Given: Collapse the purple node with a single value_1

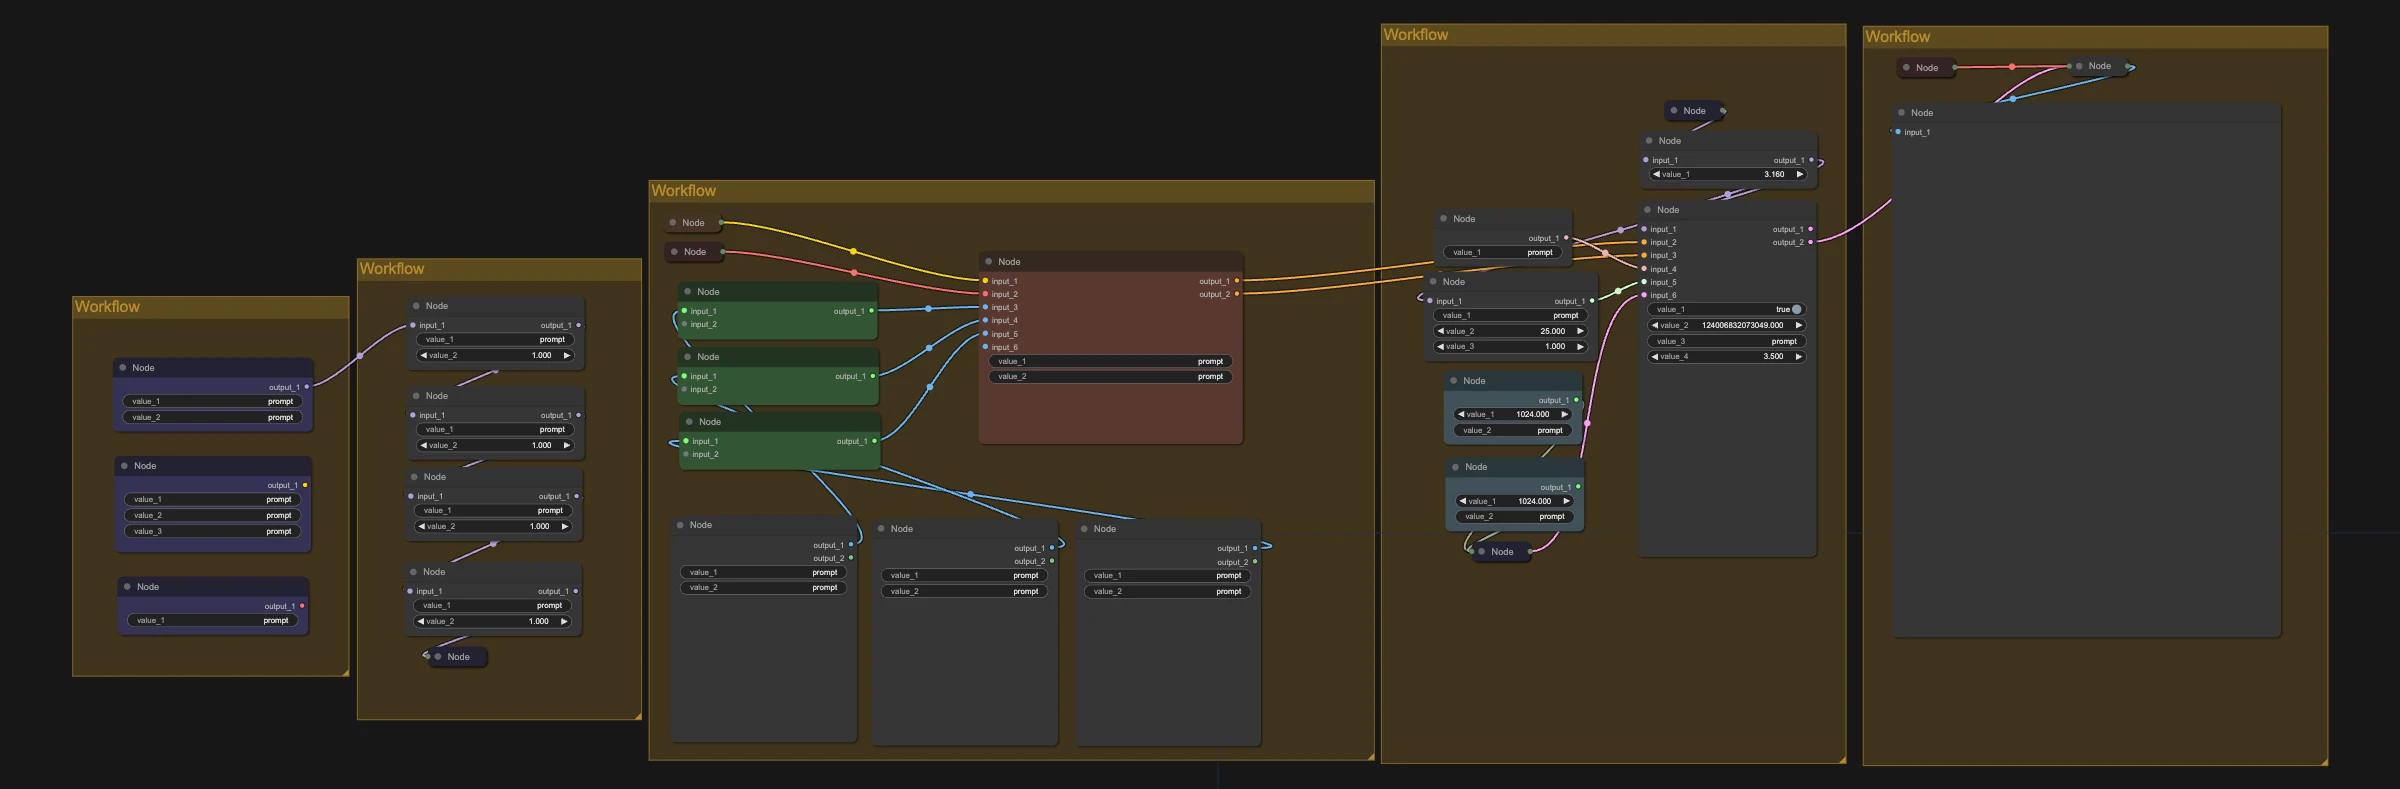Looking at the screenshot, I should tap(127, 587).
